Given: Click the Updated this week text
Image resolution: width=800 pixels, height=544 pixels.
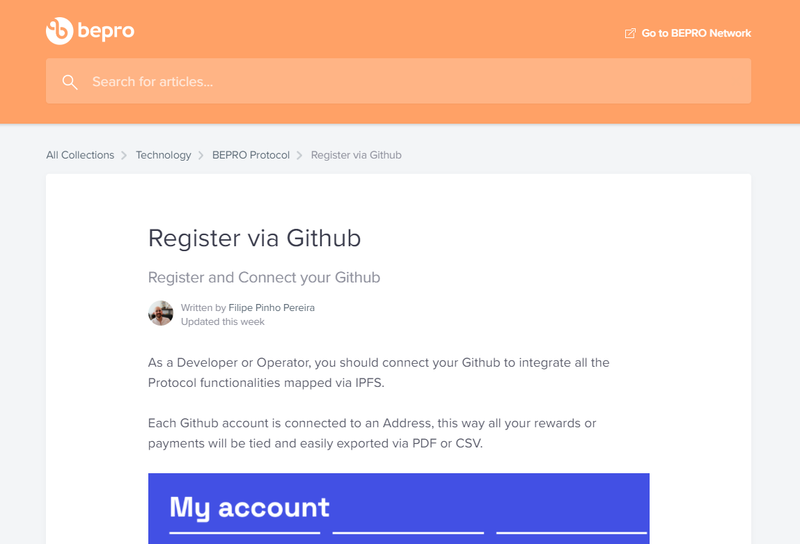Looking at the screenshot, I should [x=223, y=322].
